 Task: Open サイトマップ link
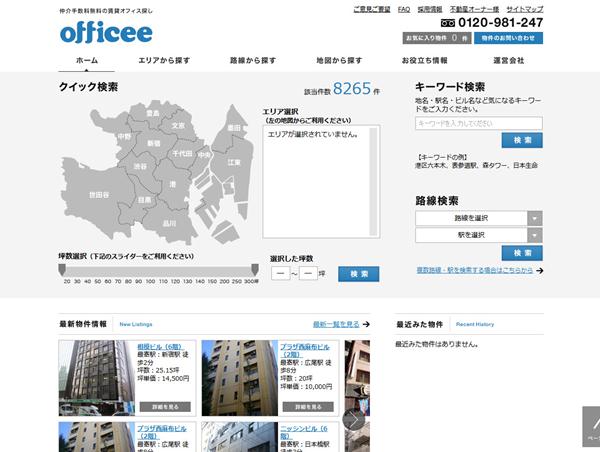coord(525,9)
